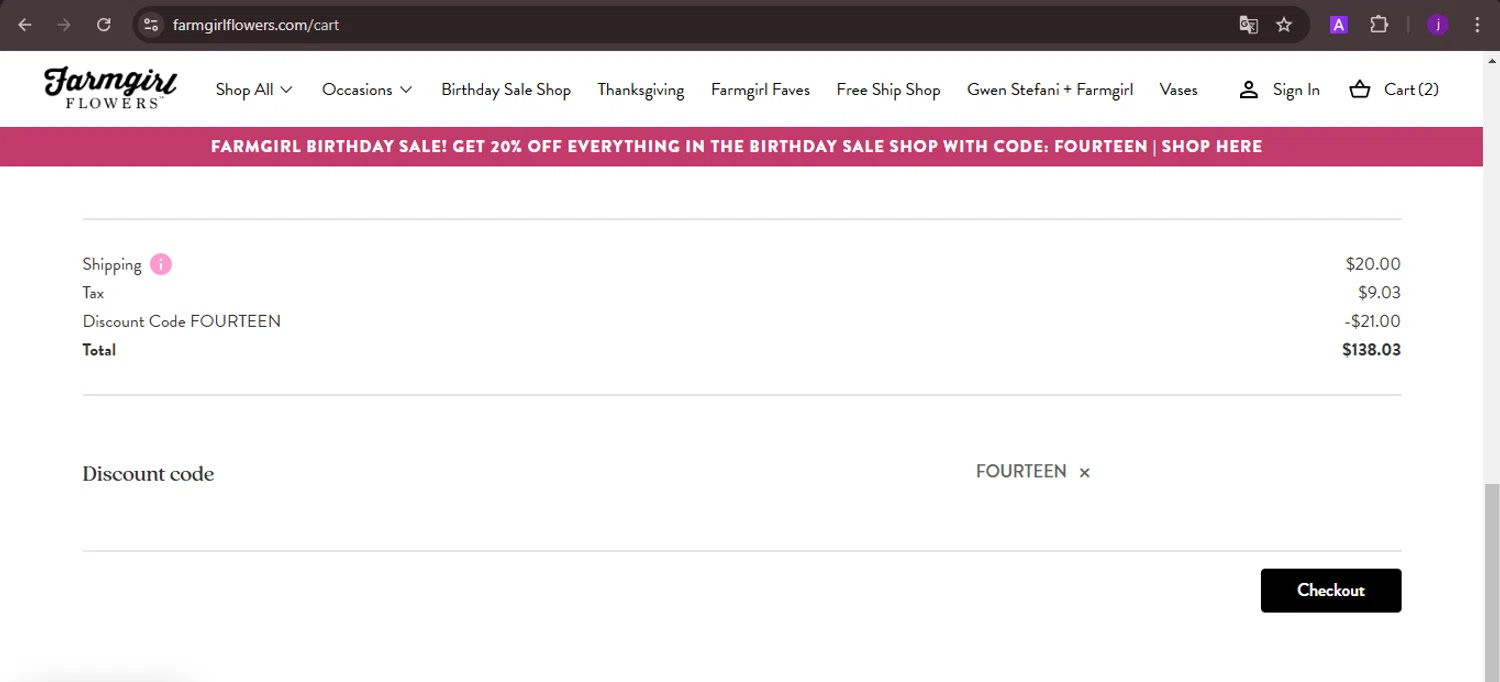This screenshot has height=682, width=1500.
Task: Open the shopping cart basket icon
Action: (1359, 89)
